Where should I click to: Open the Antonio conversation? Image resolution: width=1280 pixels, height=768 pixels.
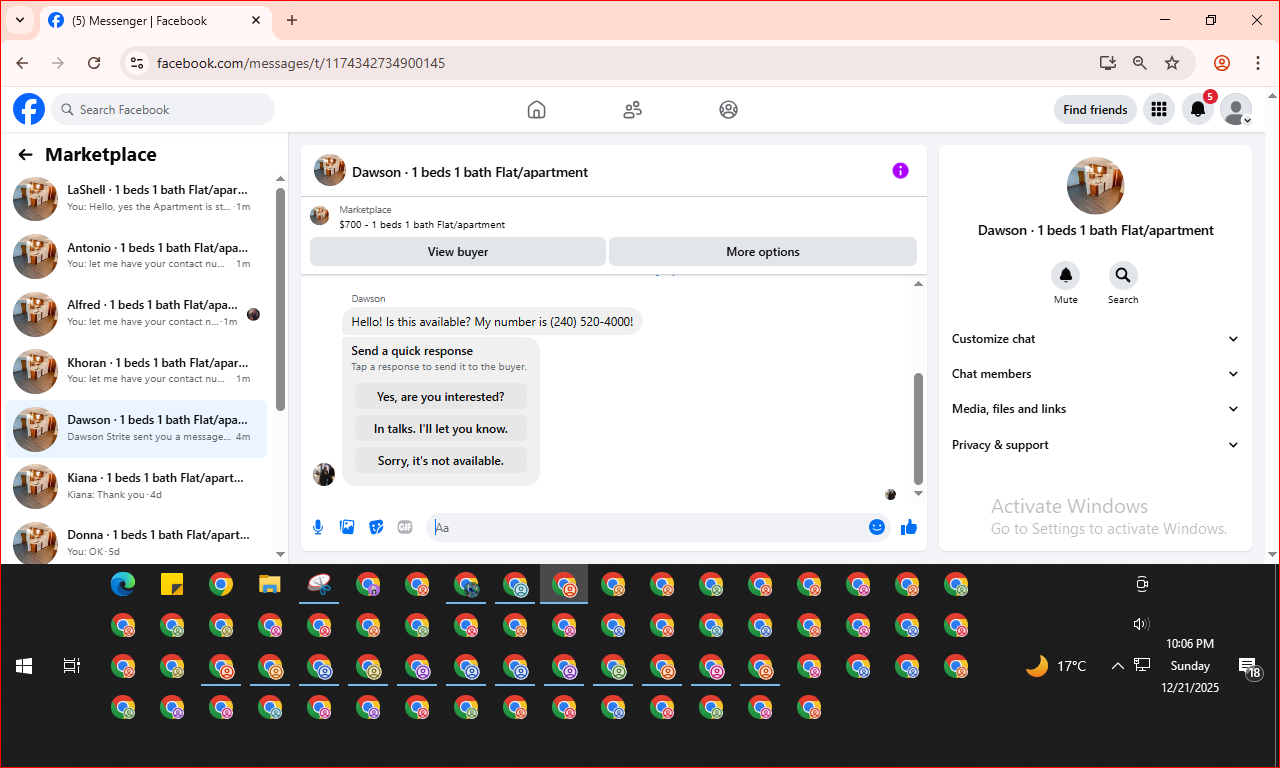click(137, 256)
